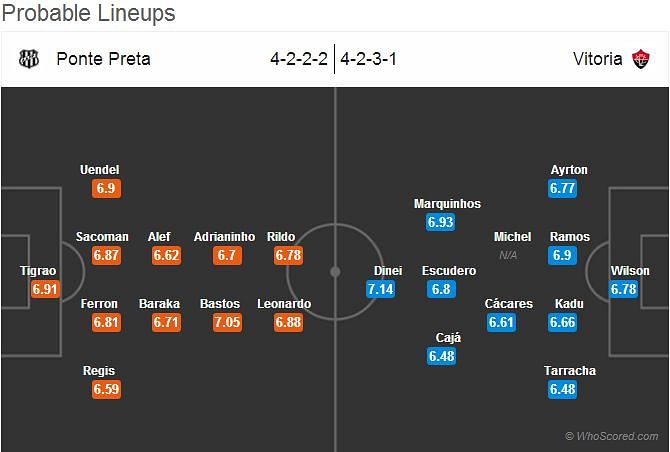Click Marquinhos's 6.93 rating badge
This screenshot has height=452, width=670.
441,222
